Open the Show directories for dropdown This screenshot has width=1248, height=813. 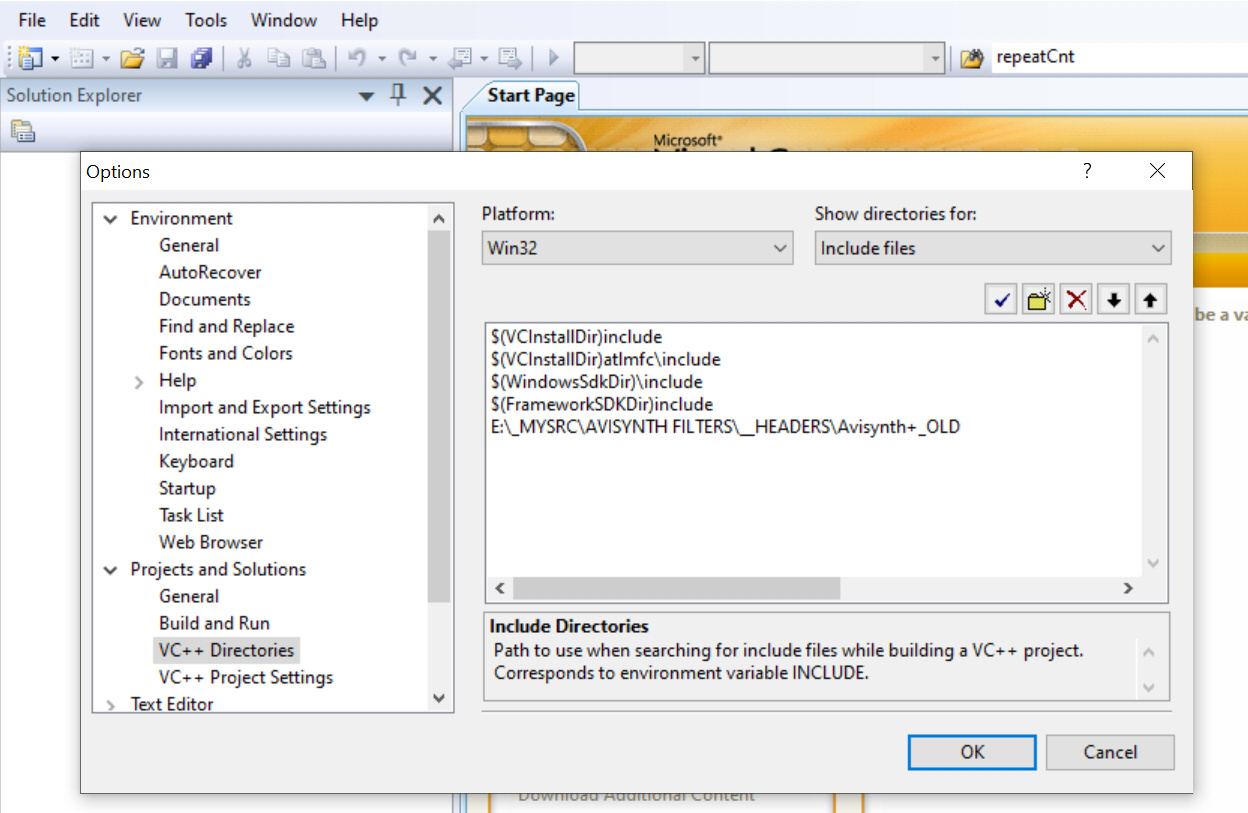point(993,248)
